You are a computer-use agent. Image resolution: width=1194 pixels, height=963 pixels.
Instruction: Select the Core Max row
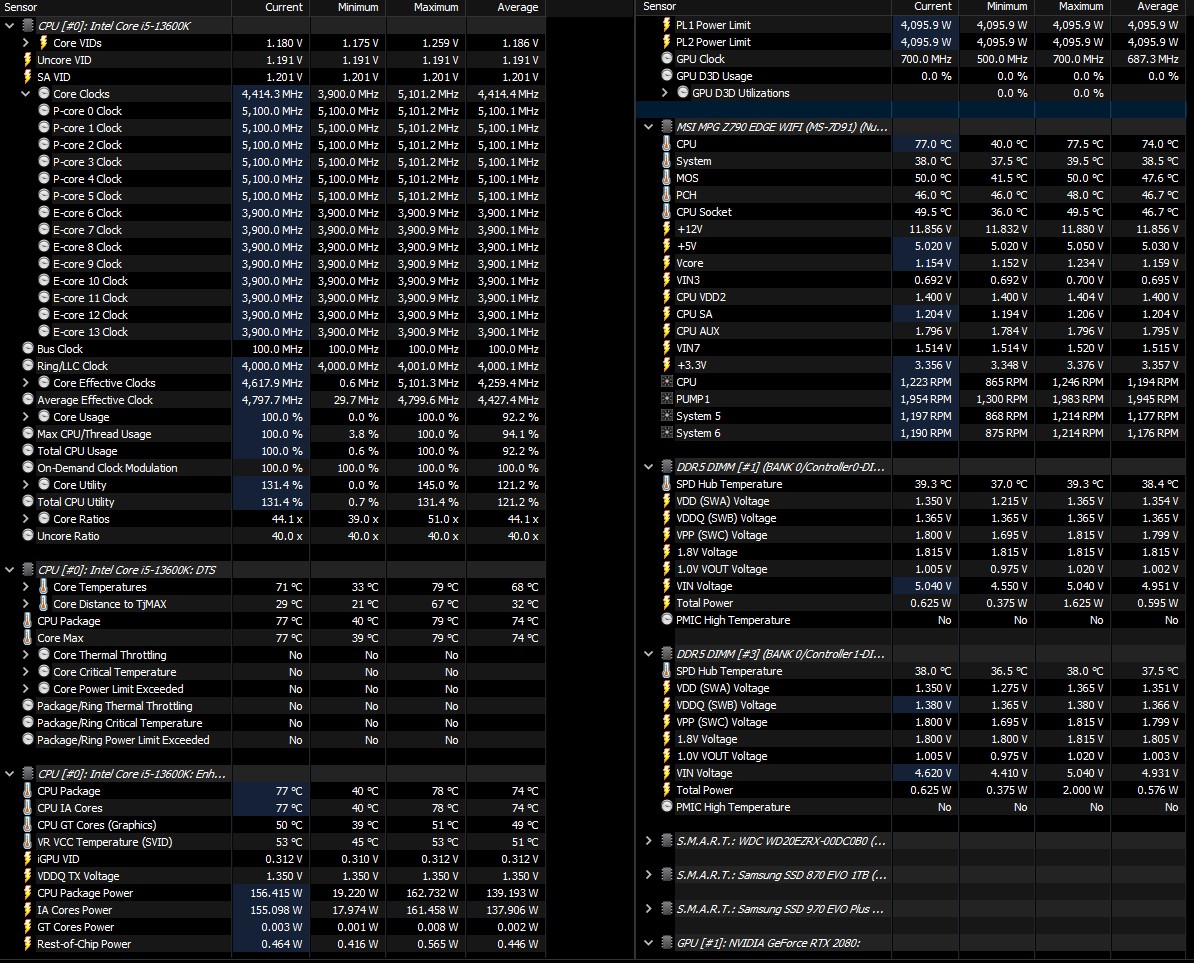(x=273, y=638)
